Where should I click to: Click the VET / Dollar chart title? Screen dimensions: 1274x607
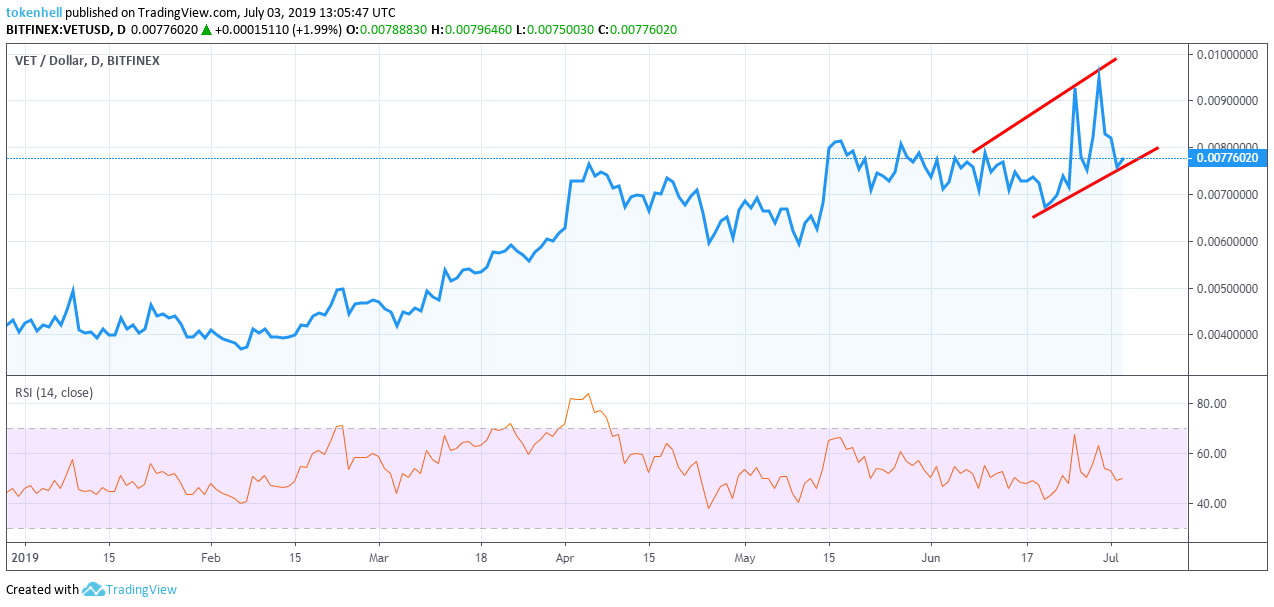[87, 61]
